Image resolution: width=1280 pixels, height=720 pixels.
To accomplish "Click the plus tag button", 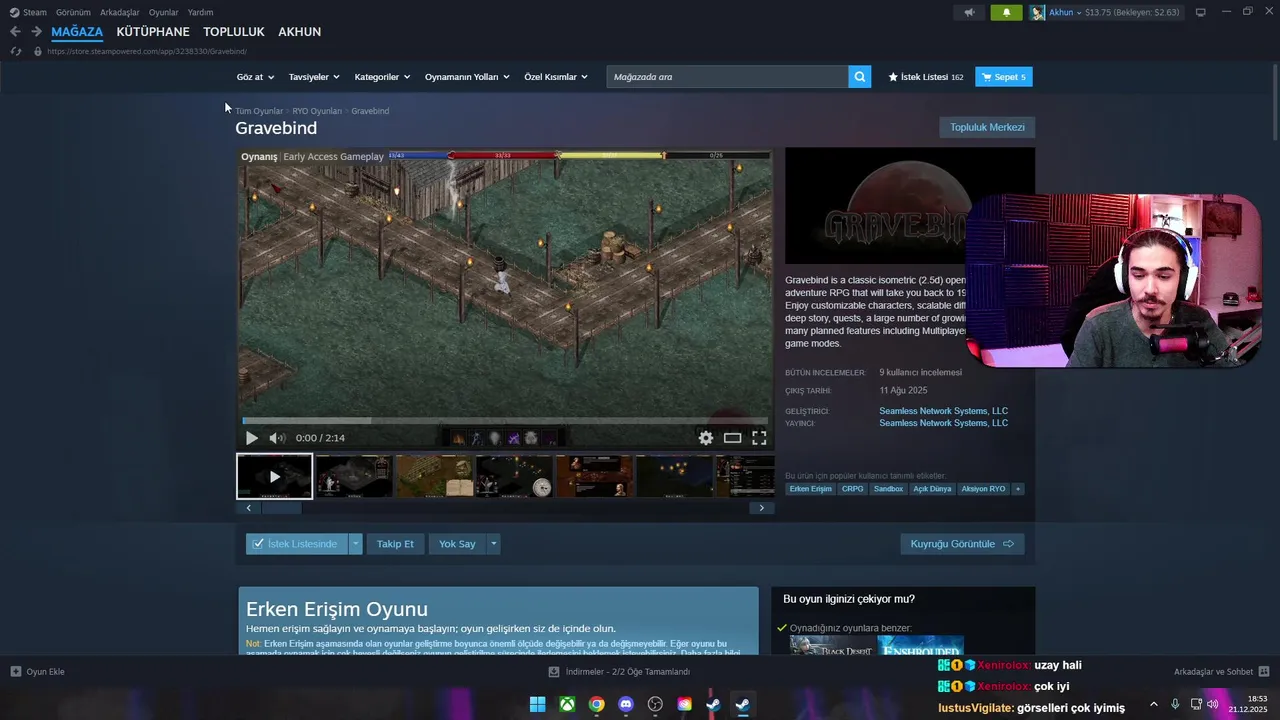I will click(x=1018, y=489).
